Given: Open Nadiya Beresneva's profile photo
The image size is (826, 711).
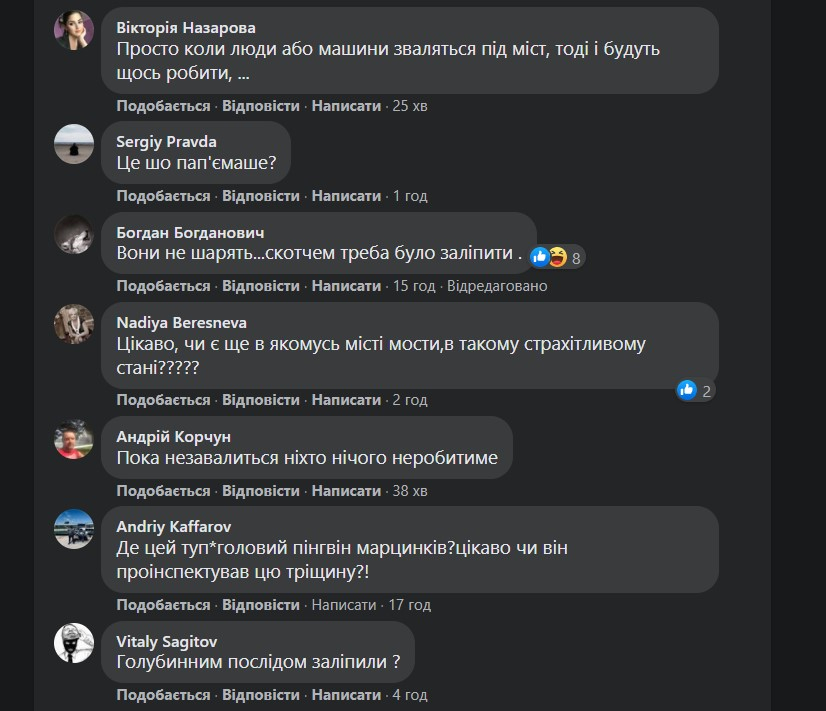Looking at the screenshot, I should [74, 324].
